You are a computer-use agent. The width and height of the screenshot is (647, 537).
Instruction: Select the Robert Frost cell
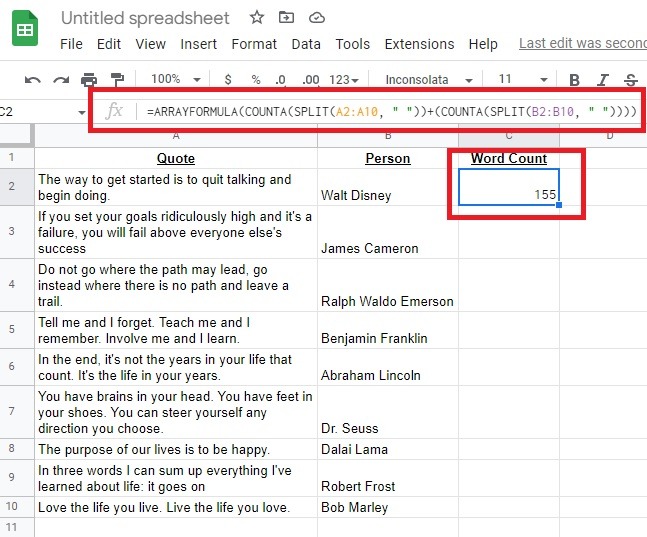point(387,478)
